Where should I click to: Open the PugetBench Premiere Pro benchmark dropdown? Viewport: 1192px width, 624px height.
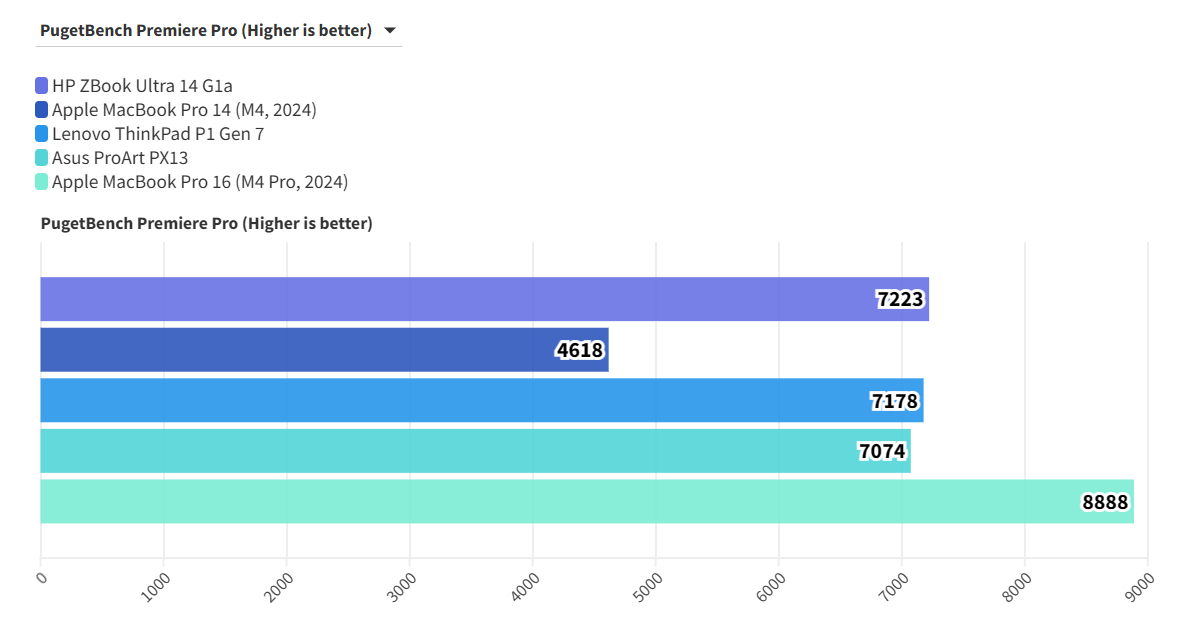coord(205,31)
